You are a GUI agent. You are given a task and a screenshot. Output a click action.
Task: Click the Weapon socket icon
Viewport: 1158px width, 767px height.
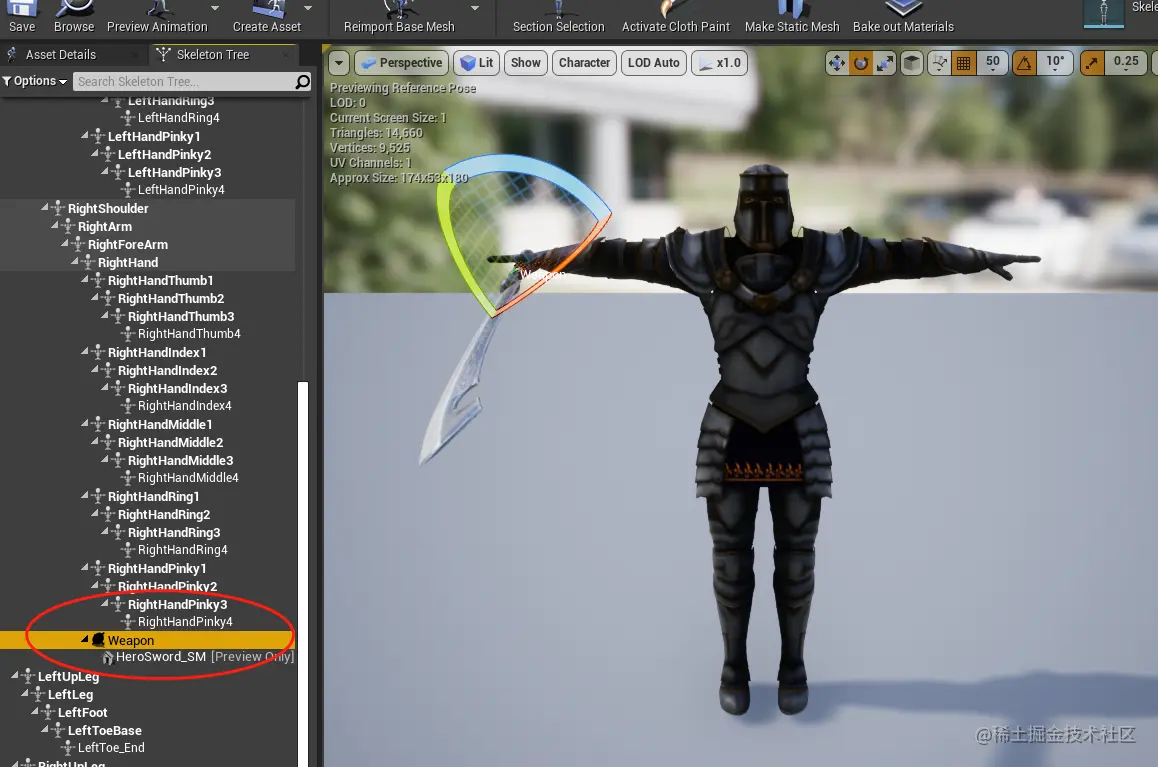pos(98,640)
